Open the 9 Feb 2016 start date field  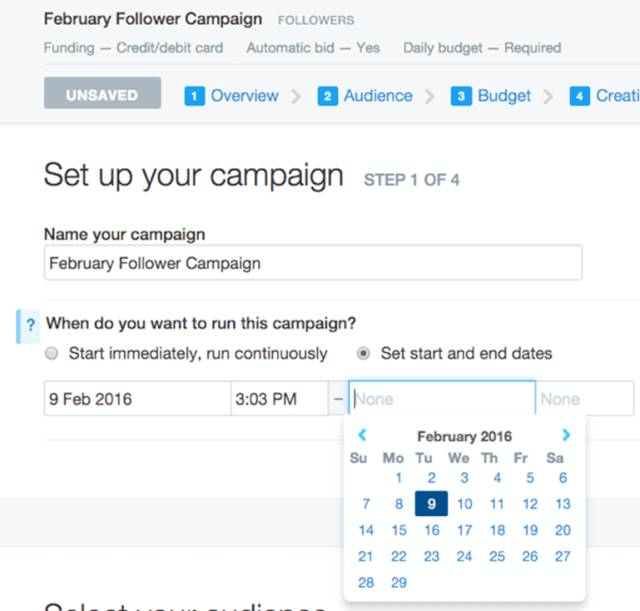pyautogui.click(x=137, y=399)
